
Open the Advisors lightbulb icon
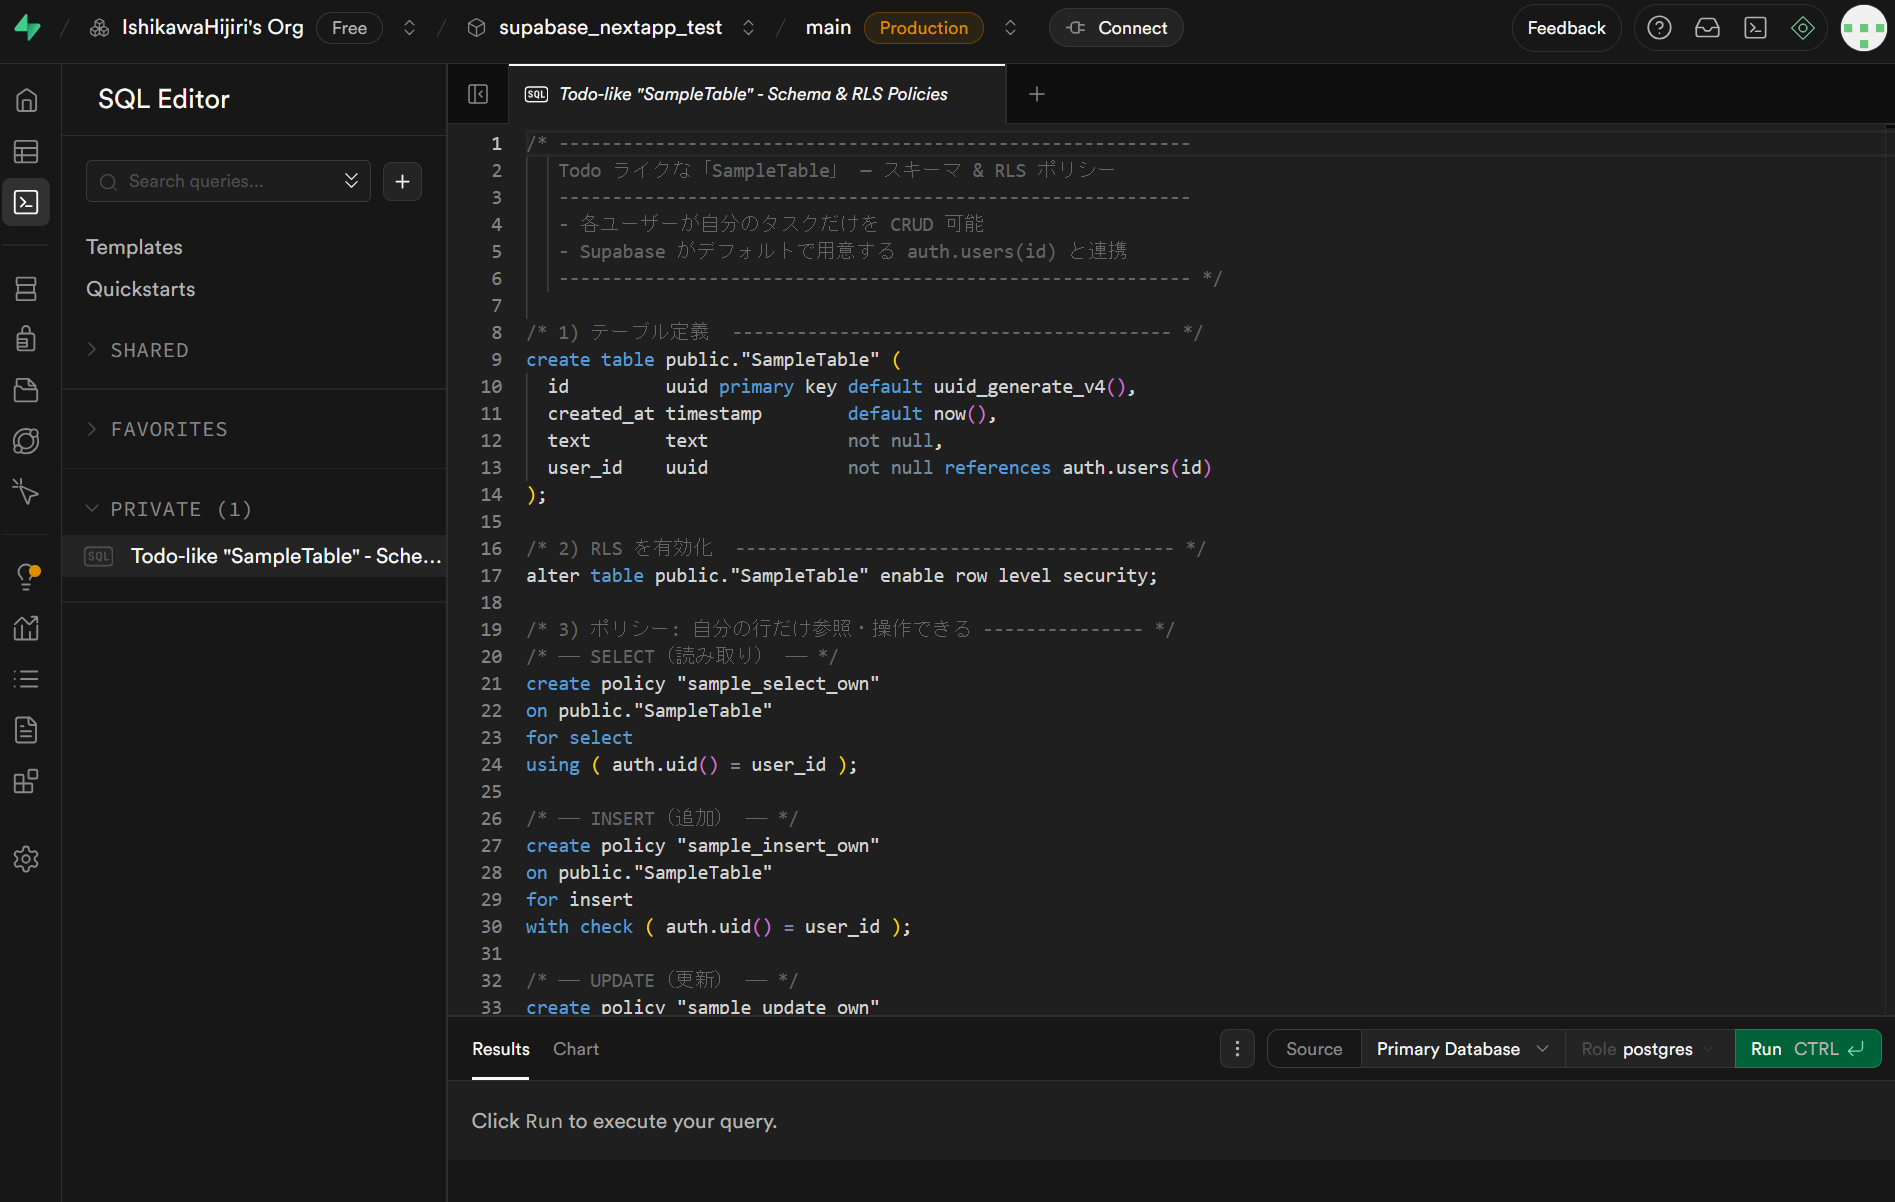[27, 577]
